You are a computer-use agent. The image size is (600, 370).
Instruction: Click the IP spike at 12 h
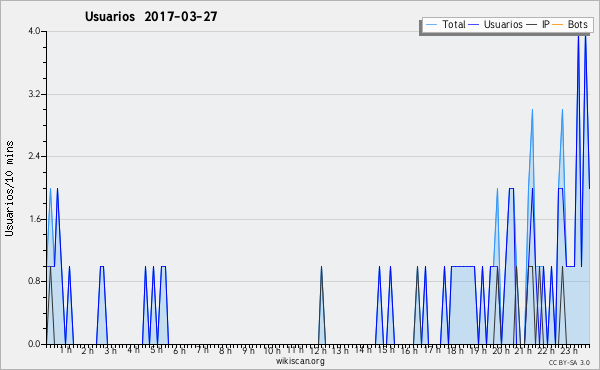pos(321,305)
